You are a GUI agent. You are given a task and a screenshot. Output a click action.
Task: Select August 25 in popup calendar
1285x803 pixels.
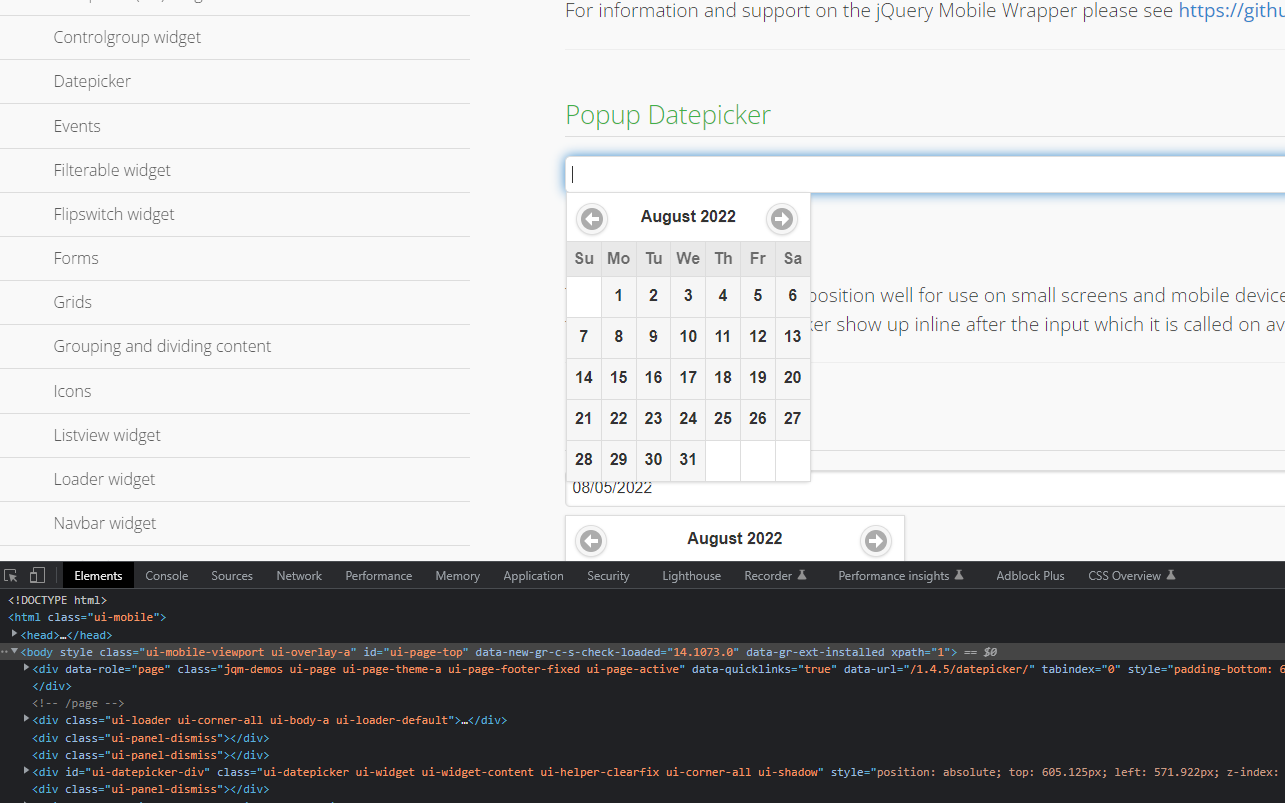(723, 419)
